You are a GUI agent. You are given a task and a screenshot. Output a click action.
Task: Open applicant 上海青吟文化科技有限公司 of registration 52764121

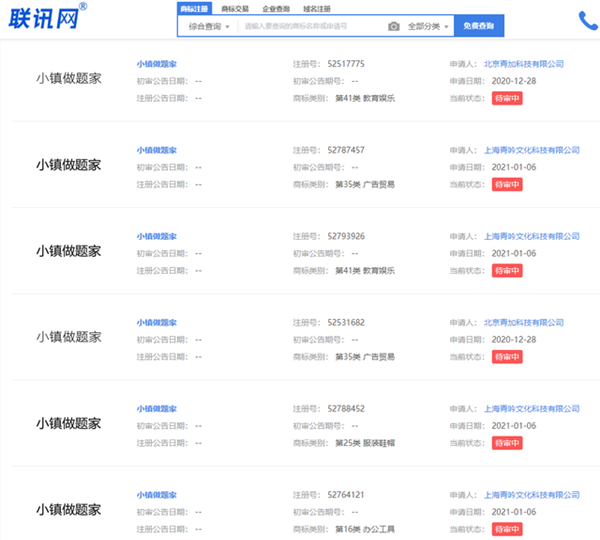[x=532, y=495]
